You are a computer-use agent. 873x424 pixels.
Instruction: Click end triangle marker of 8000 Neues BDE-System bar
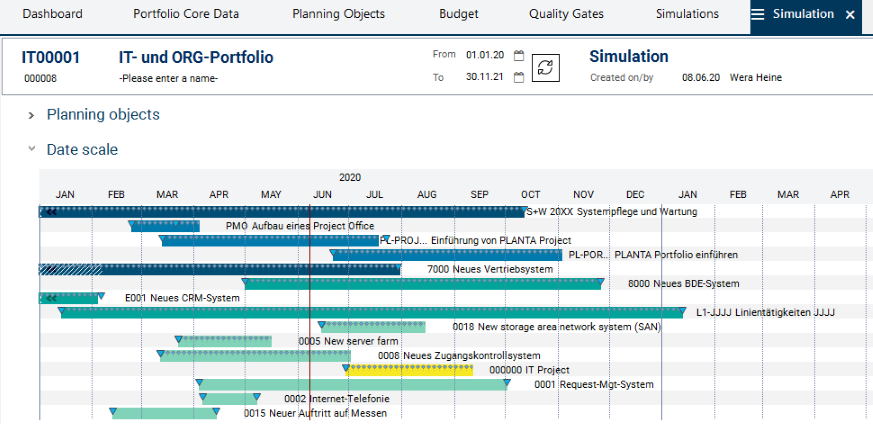click(x=598, y=284)
